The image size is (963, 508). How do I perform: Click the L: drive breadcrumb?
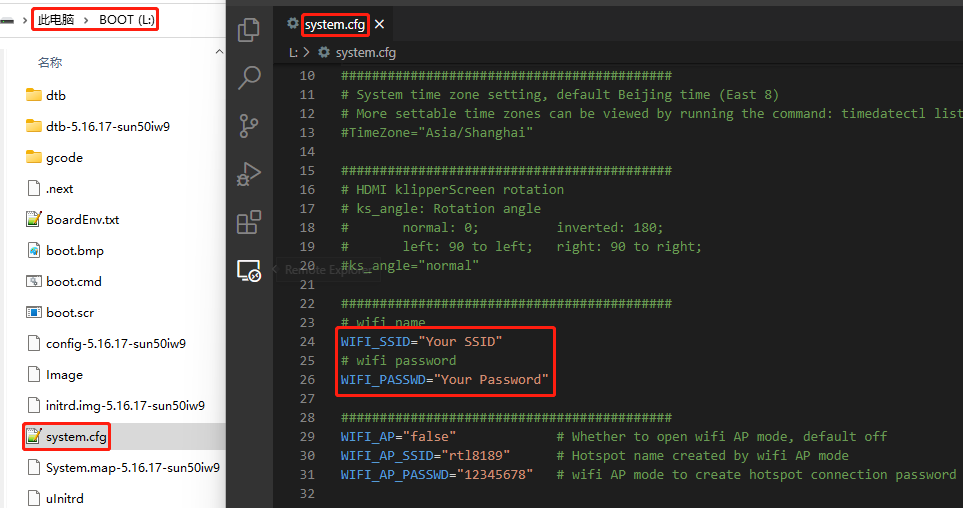click(x=294, y=52)
